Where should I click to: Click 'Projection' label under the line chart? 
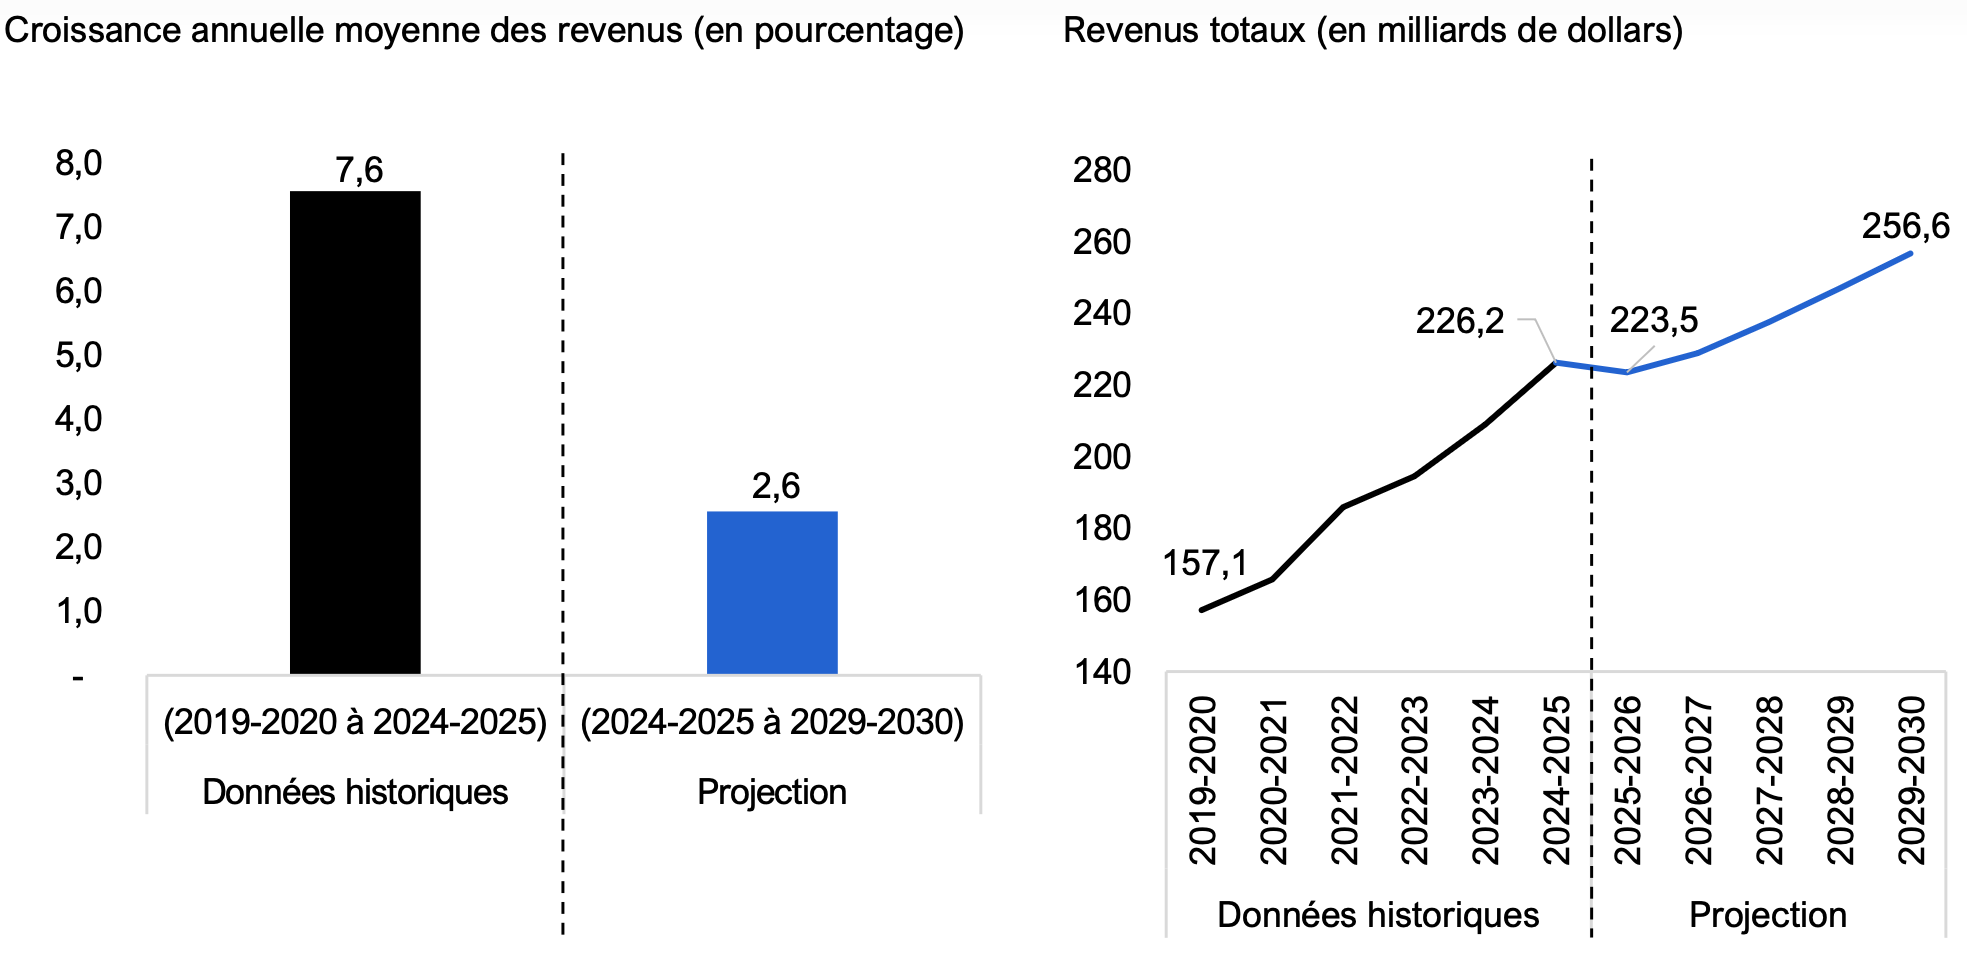[x=1767, y=915]
